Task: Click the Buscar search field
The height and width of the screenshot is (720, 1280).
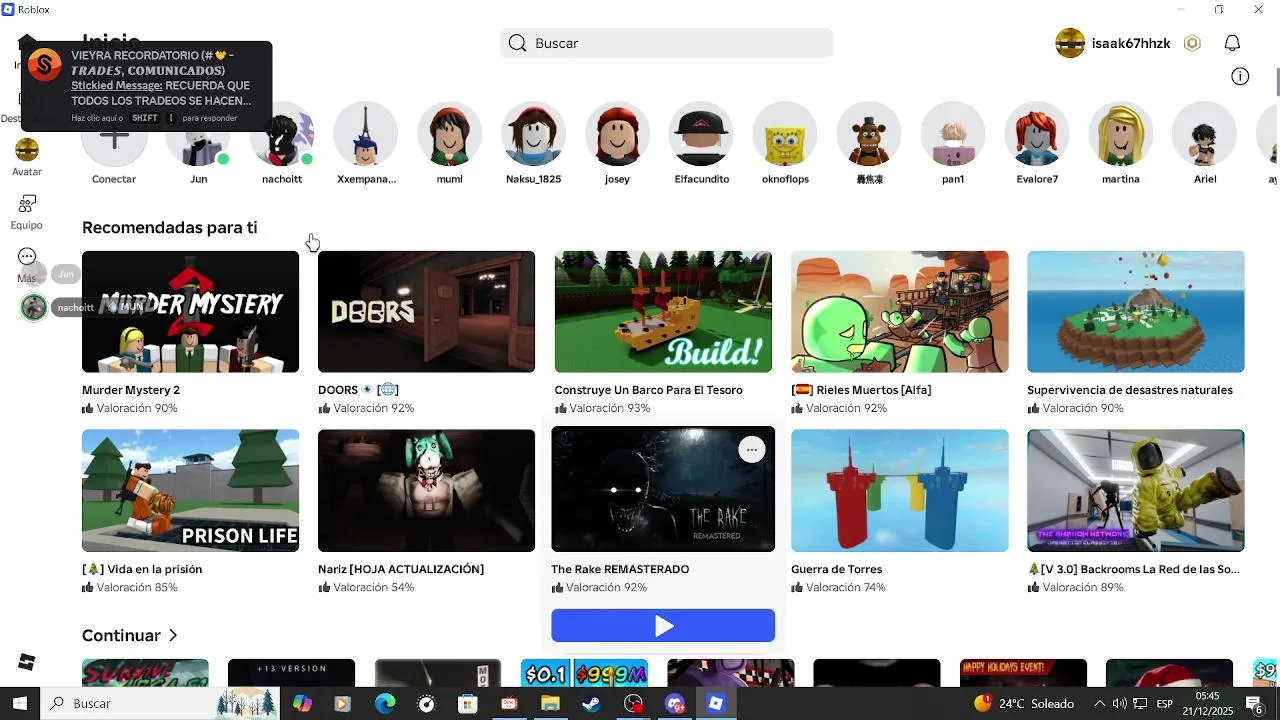Action: pyautogui.click(x=666, y=43)
